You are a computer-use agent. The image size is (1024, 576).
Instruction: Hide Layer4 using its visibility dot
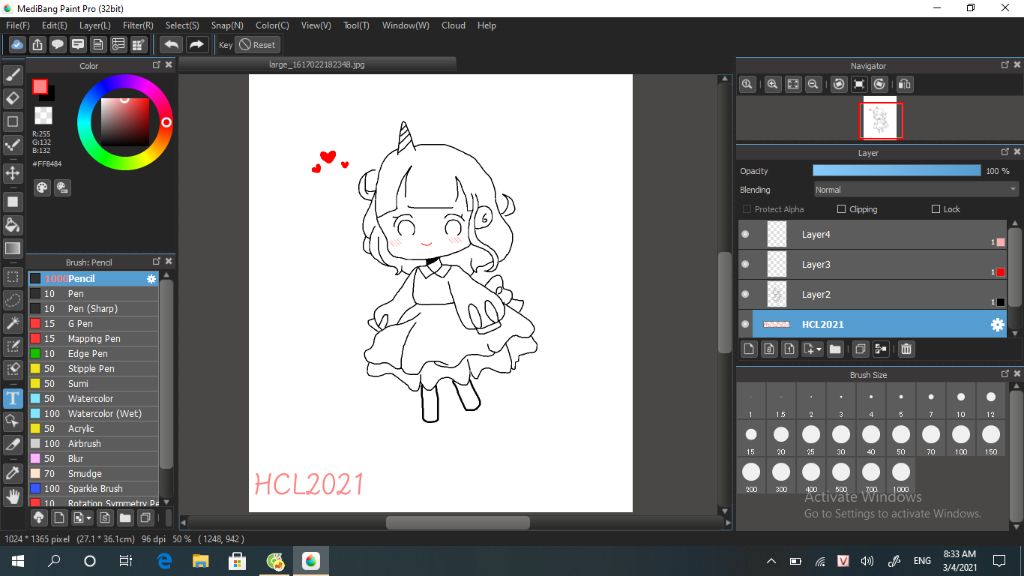tap(745, 234)
